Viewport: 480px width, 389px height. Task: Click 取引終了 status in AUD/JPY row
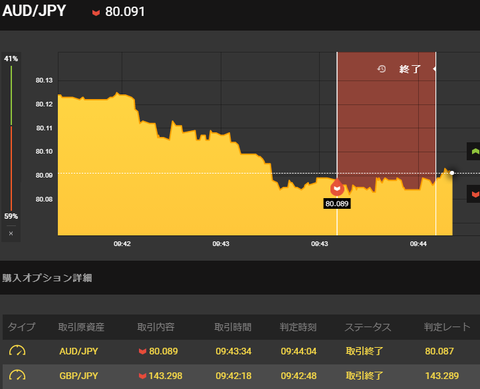(x=364, y=351)
